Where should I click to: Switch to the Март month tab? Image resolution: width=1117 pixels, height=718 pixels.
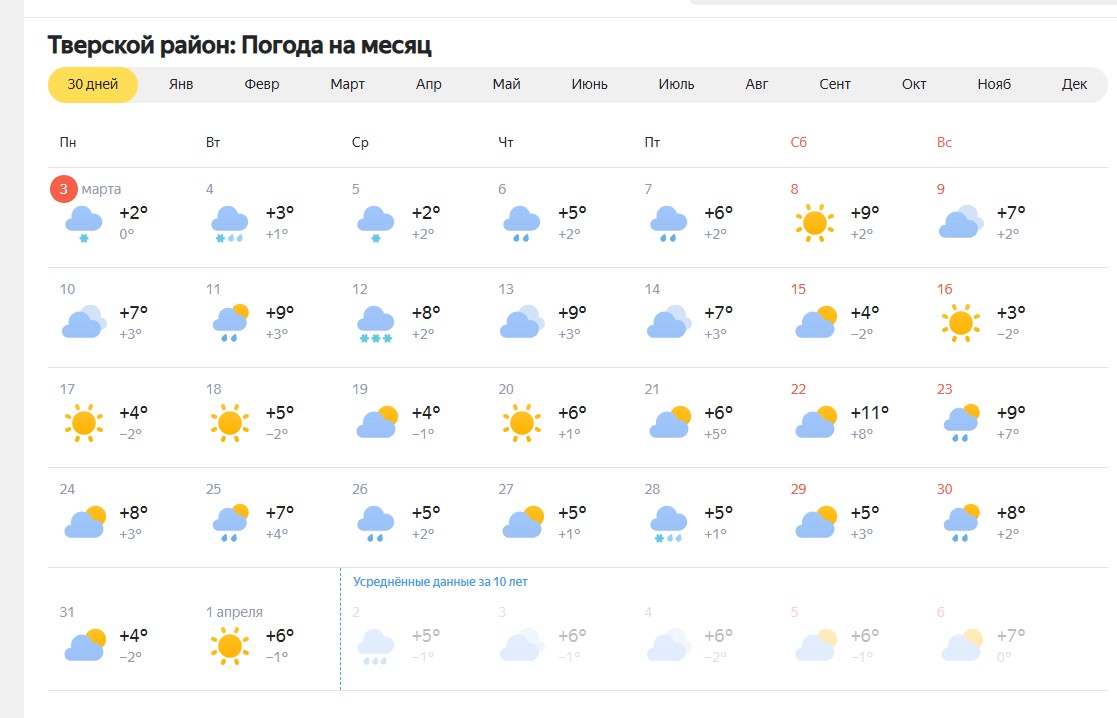pyautogui.click(x=348, y=84)
